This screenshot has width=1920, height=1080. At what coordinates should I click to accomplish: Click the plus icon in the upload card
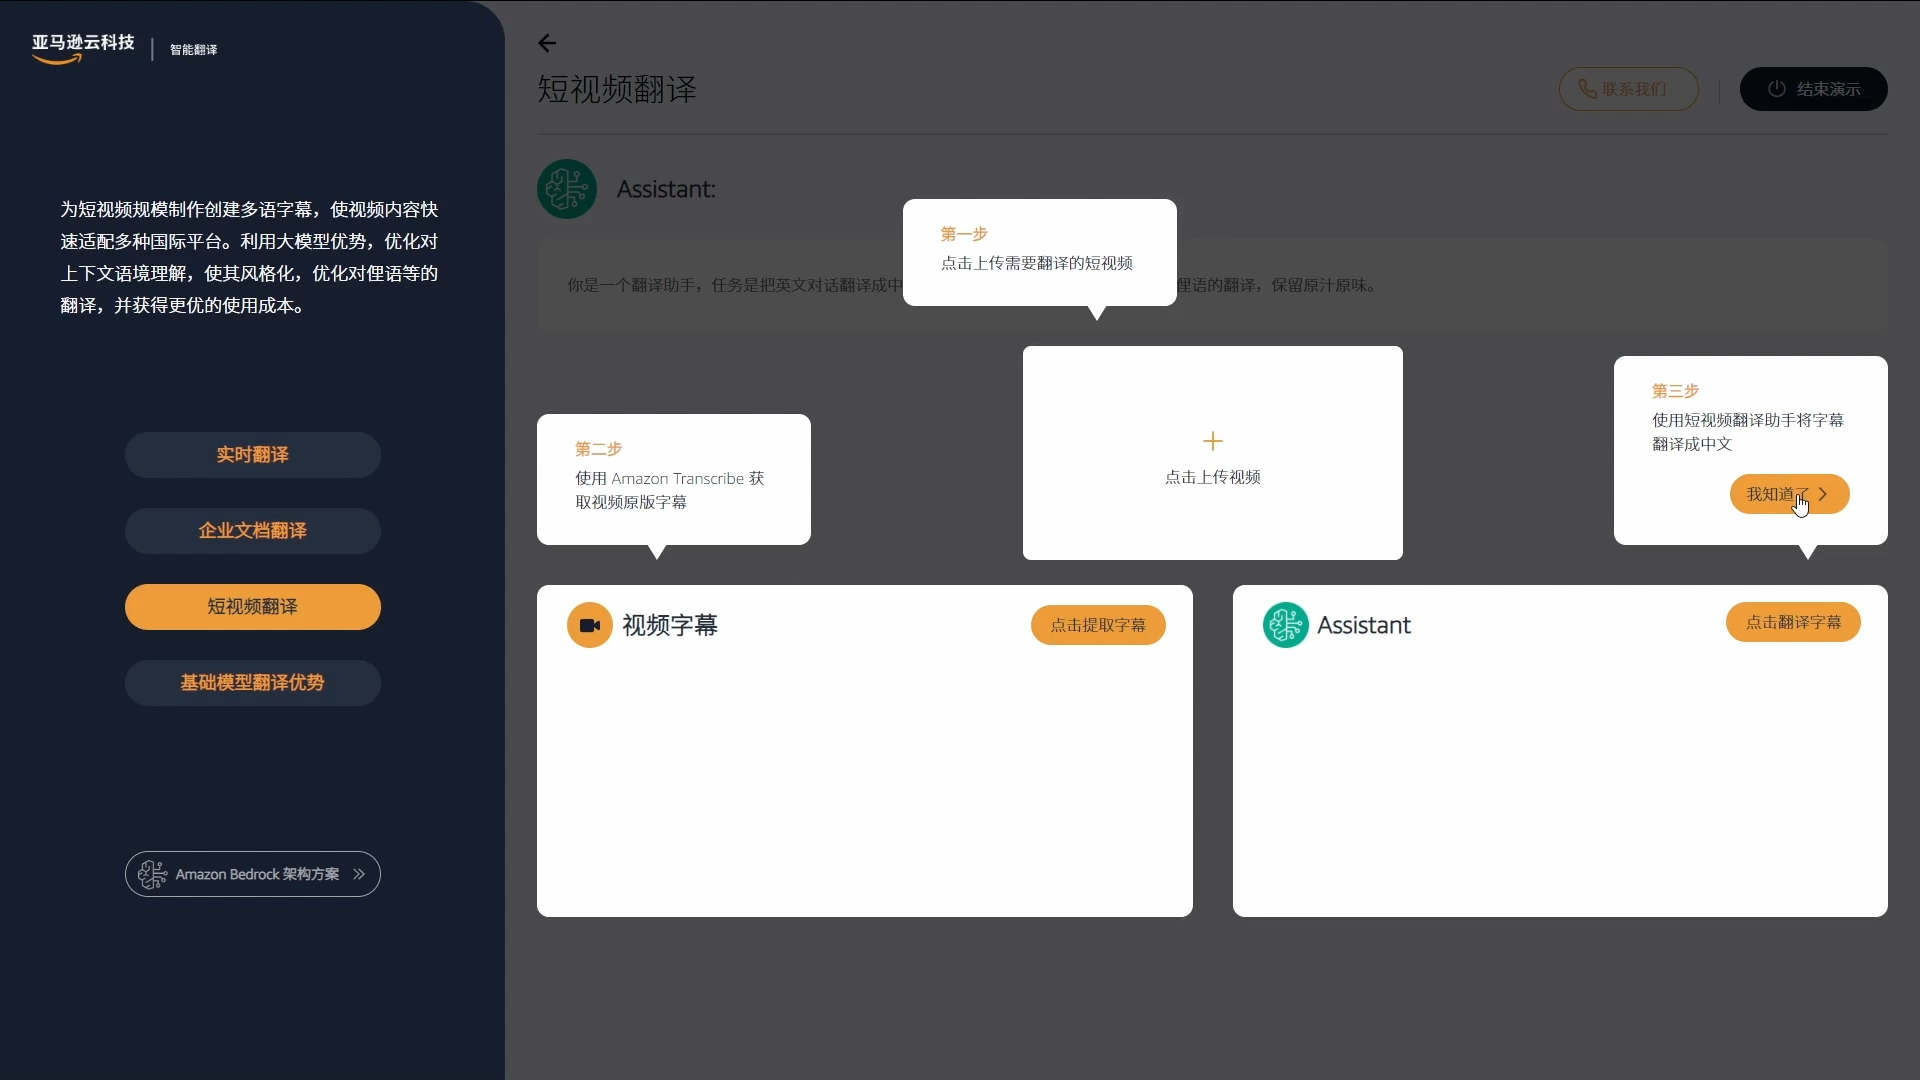(x=1212, y=441)
